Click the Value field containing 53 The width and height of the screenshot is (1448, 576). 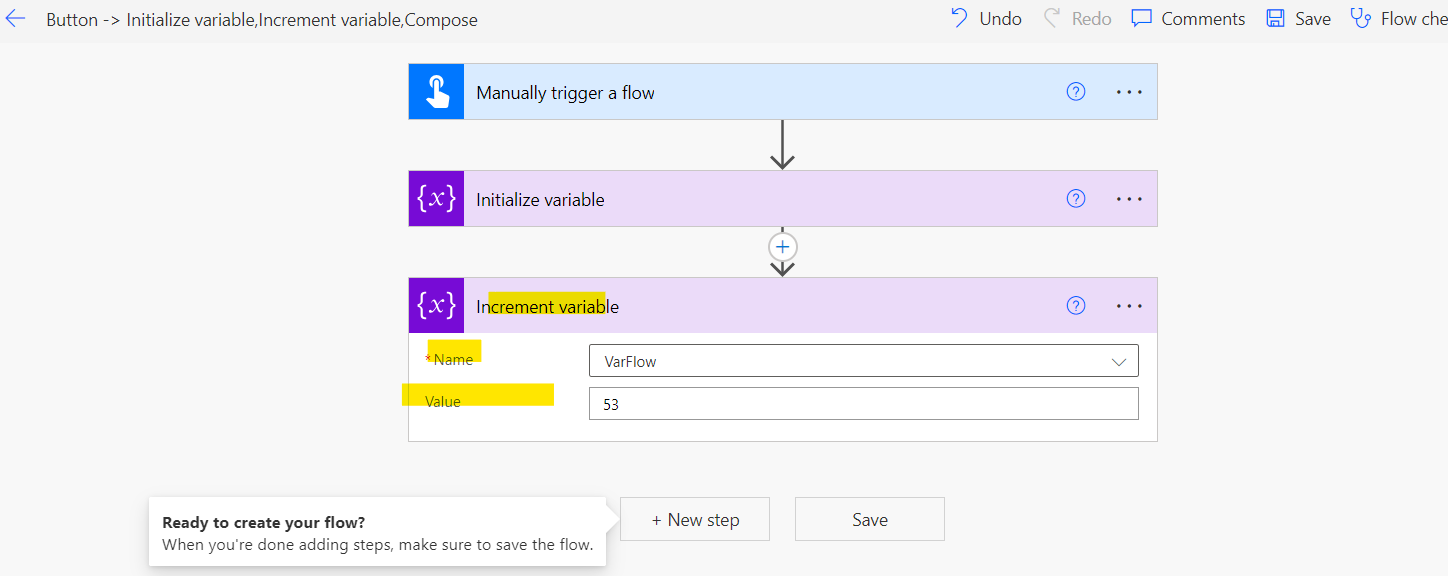click(863, 404)
